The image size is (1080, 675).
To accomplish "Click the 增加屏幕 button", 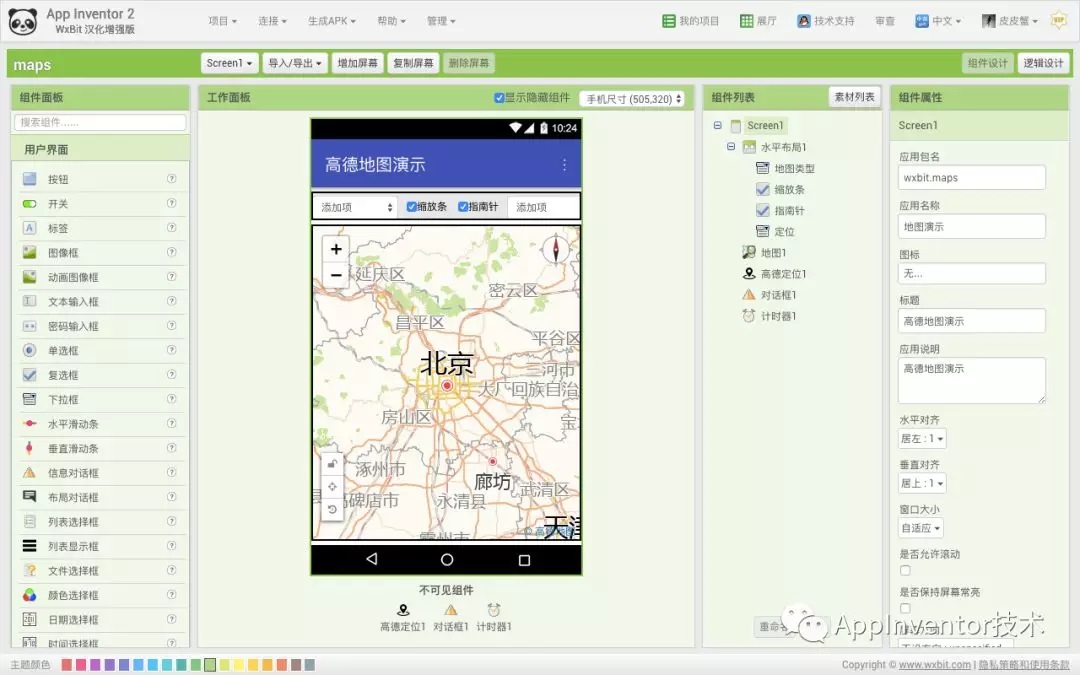I will pyautogui.click(x=357, y=63).
